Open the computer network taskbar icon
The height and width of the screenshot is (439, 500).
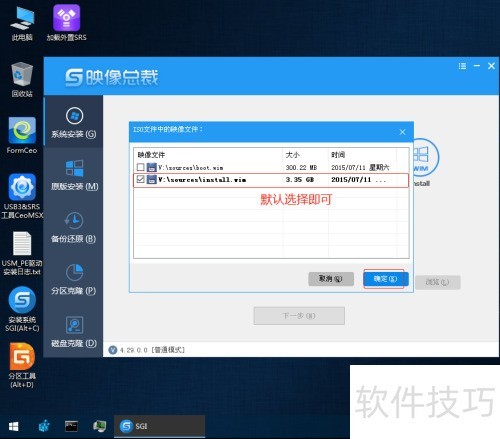(99, 426)
